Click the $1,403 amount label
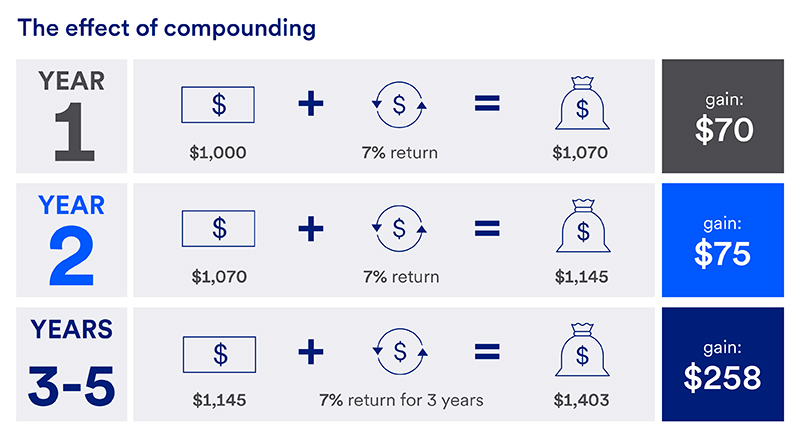This screenshot has width=800, height=441. 580,400
